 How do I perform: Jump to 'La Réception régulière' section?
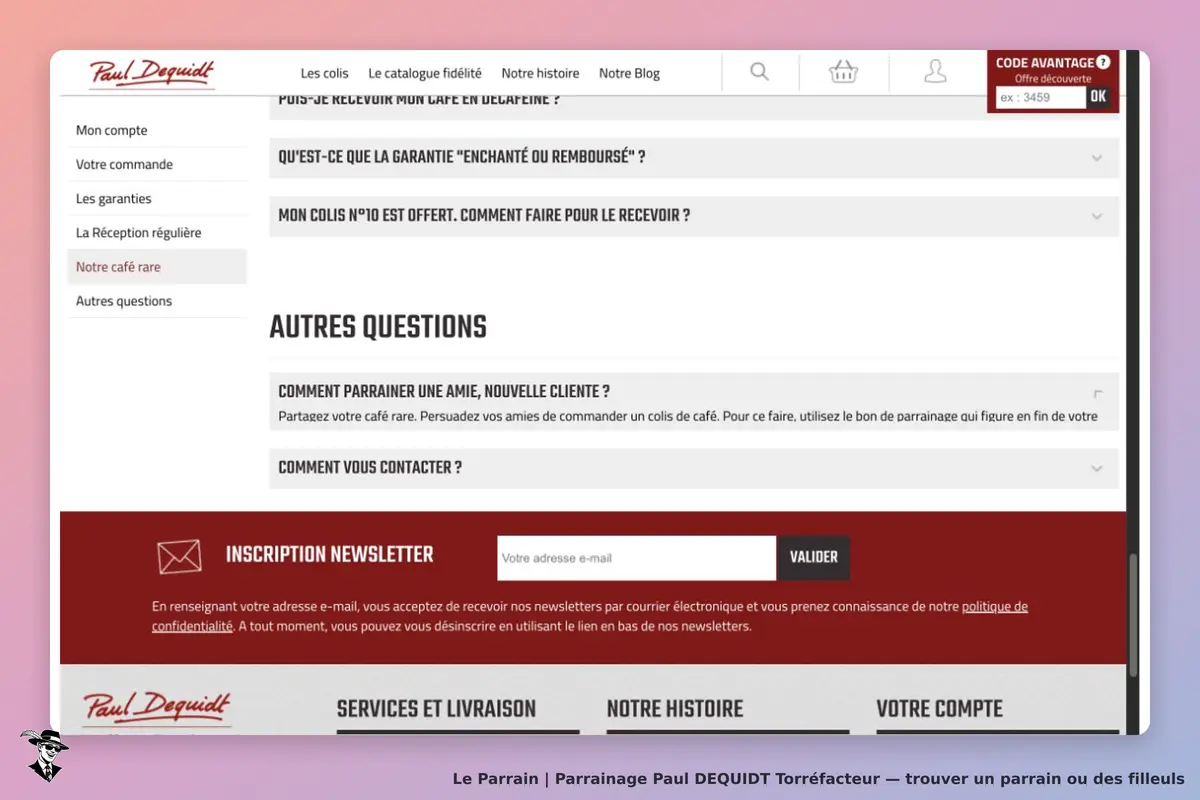[x=157, y=232]
